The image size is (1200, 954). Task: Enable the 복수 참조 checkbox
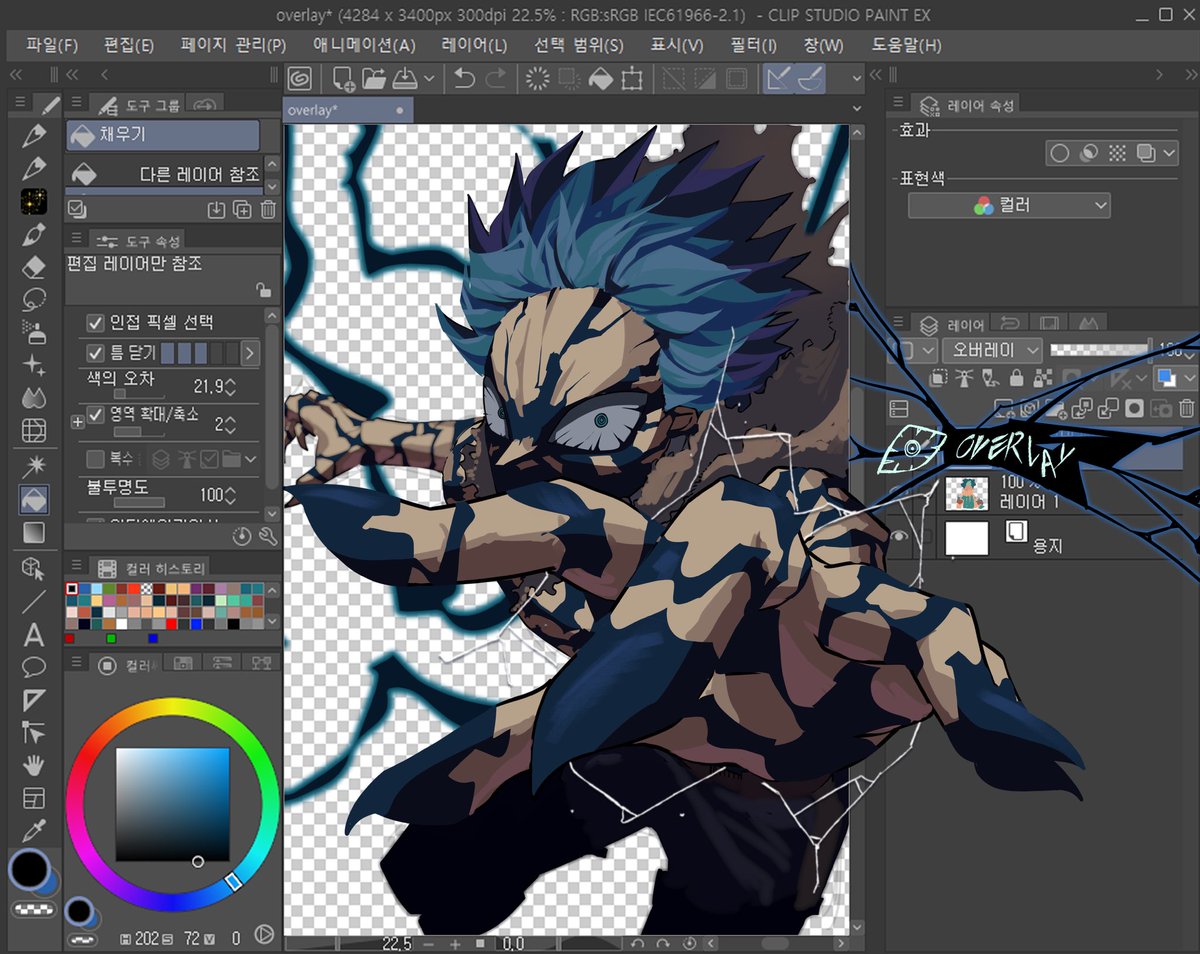coord(96,459)
